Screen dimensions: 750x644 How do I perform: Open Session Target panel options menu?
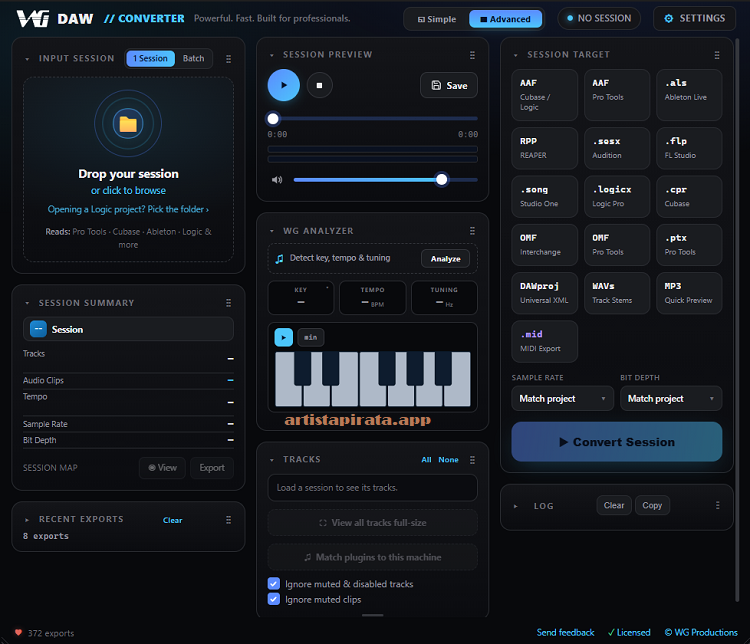(717, 56)
